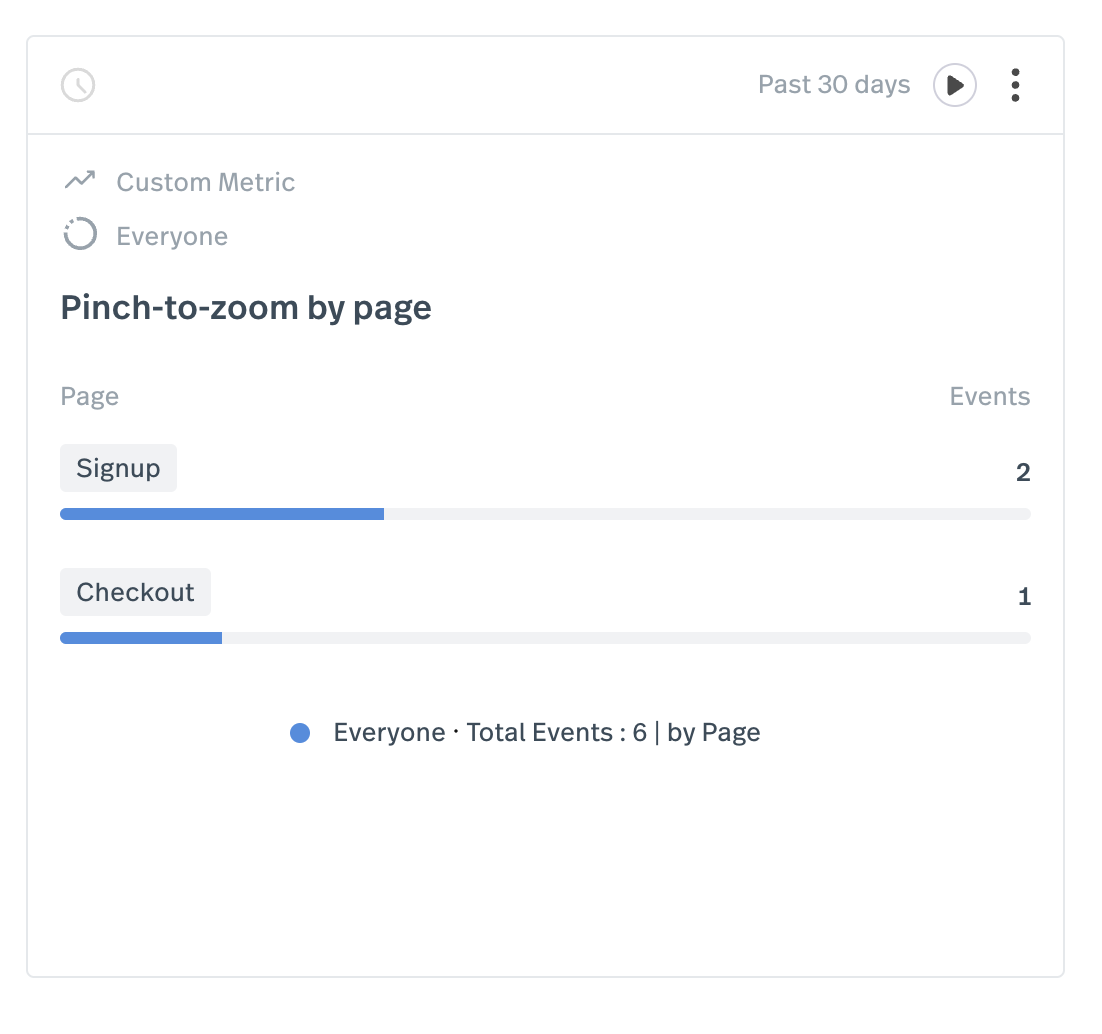This screenshot has height=1034, width=1102.
Task: Click the Everyone segment circle icon
Action: tap(79, 235)
